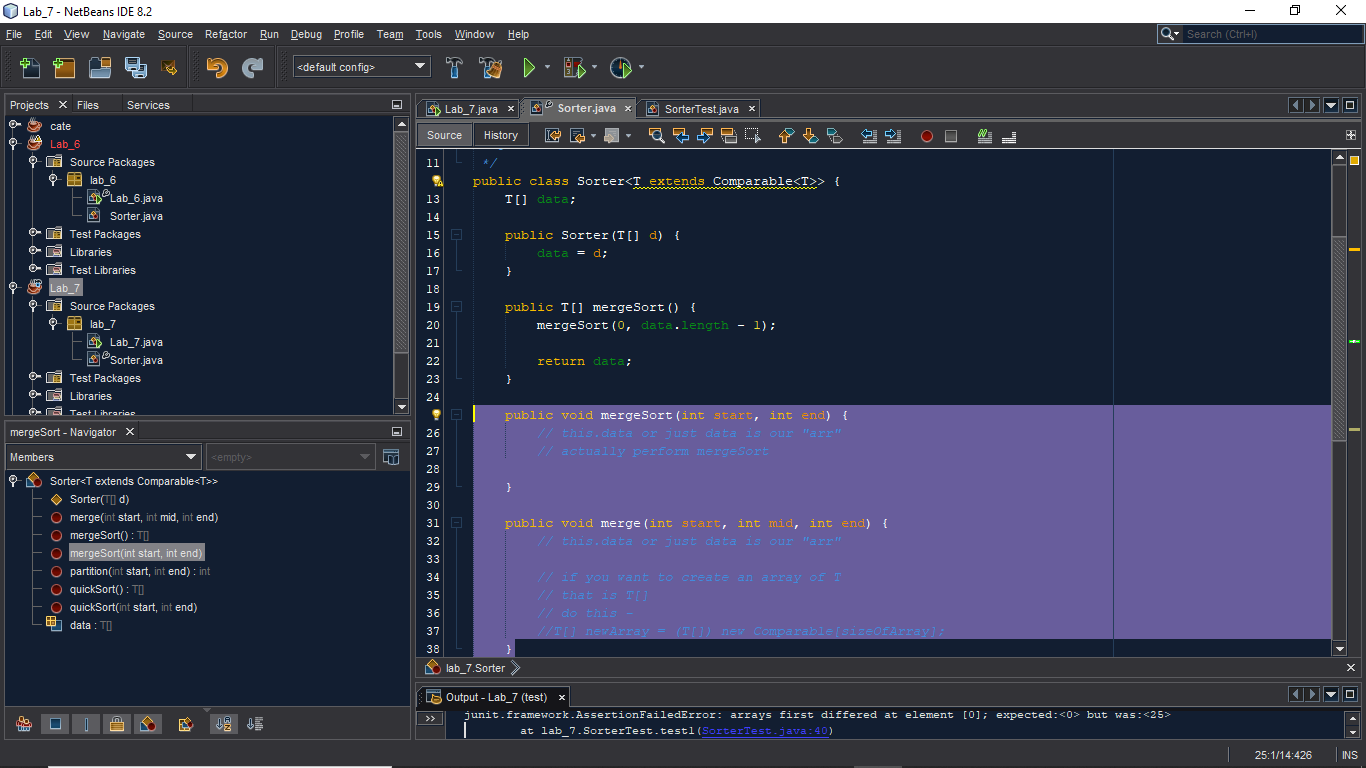
Task: Open the Refactor menu
Action: pos(225,33)
